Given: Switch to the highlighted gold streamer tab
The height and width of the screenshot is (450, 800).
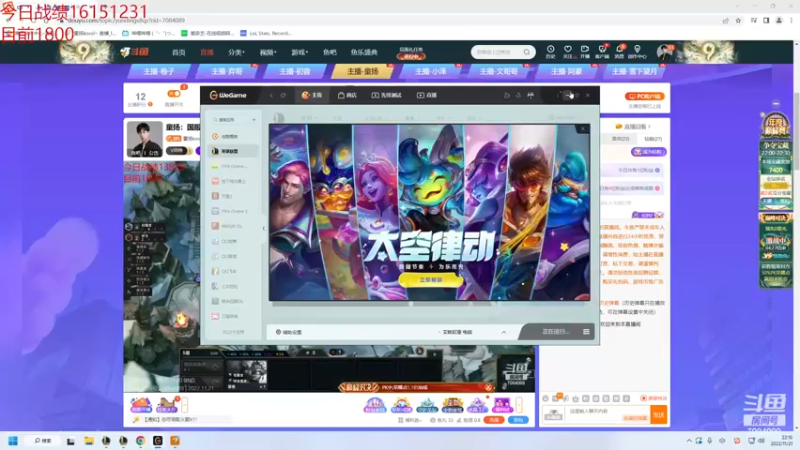Looking at the screenshot, I should click(363, 71).
